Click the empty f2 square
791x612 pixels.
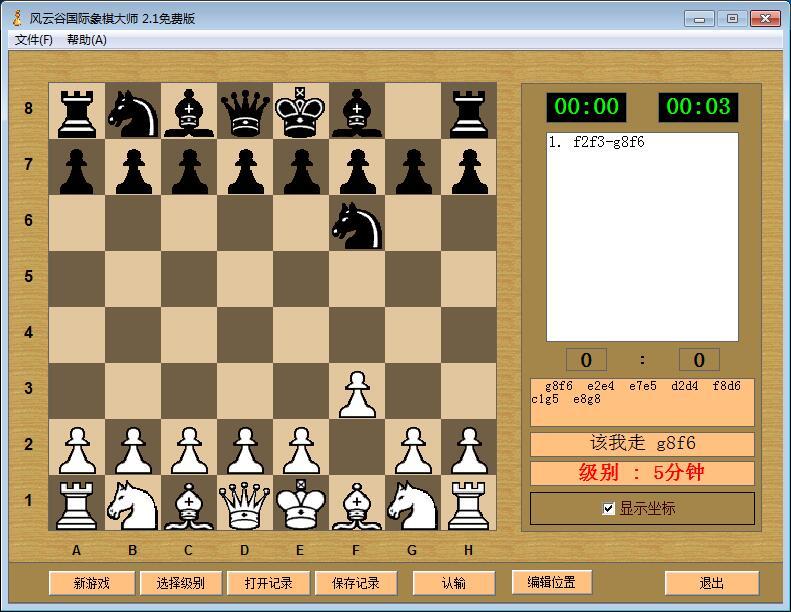click(357, 448)
